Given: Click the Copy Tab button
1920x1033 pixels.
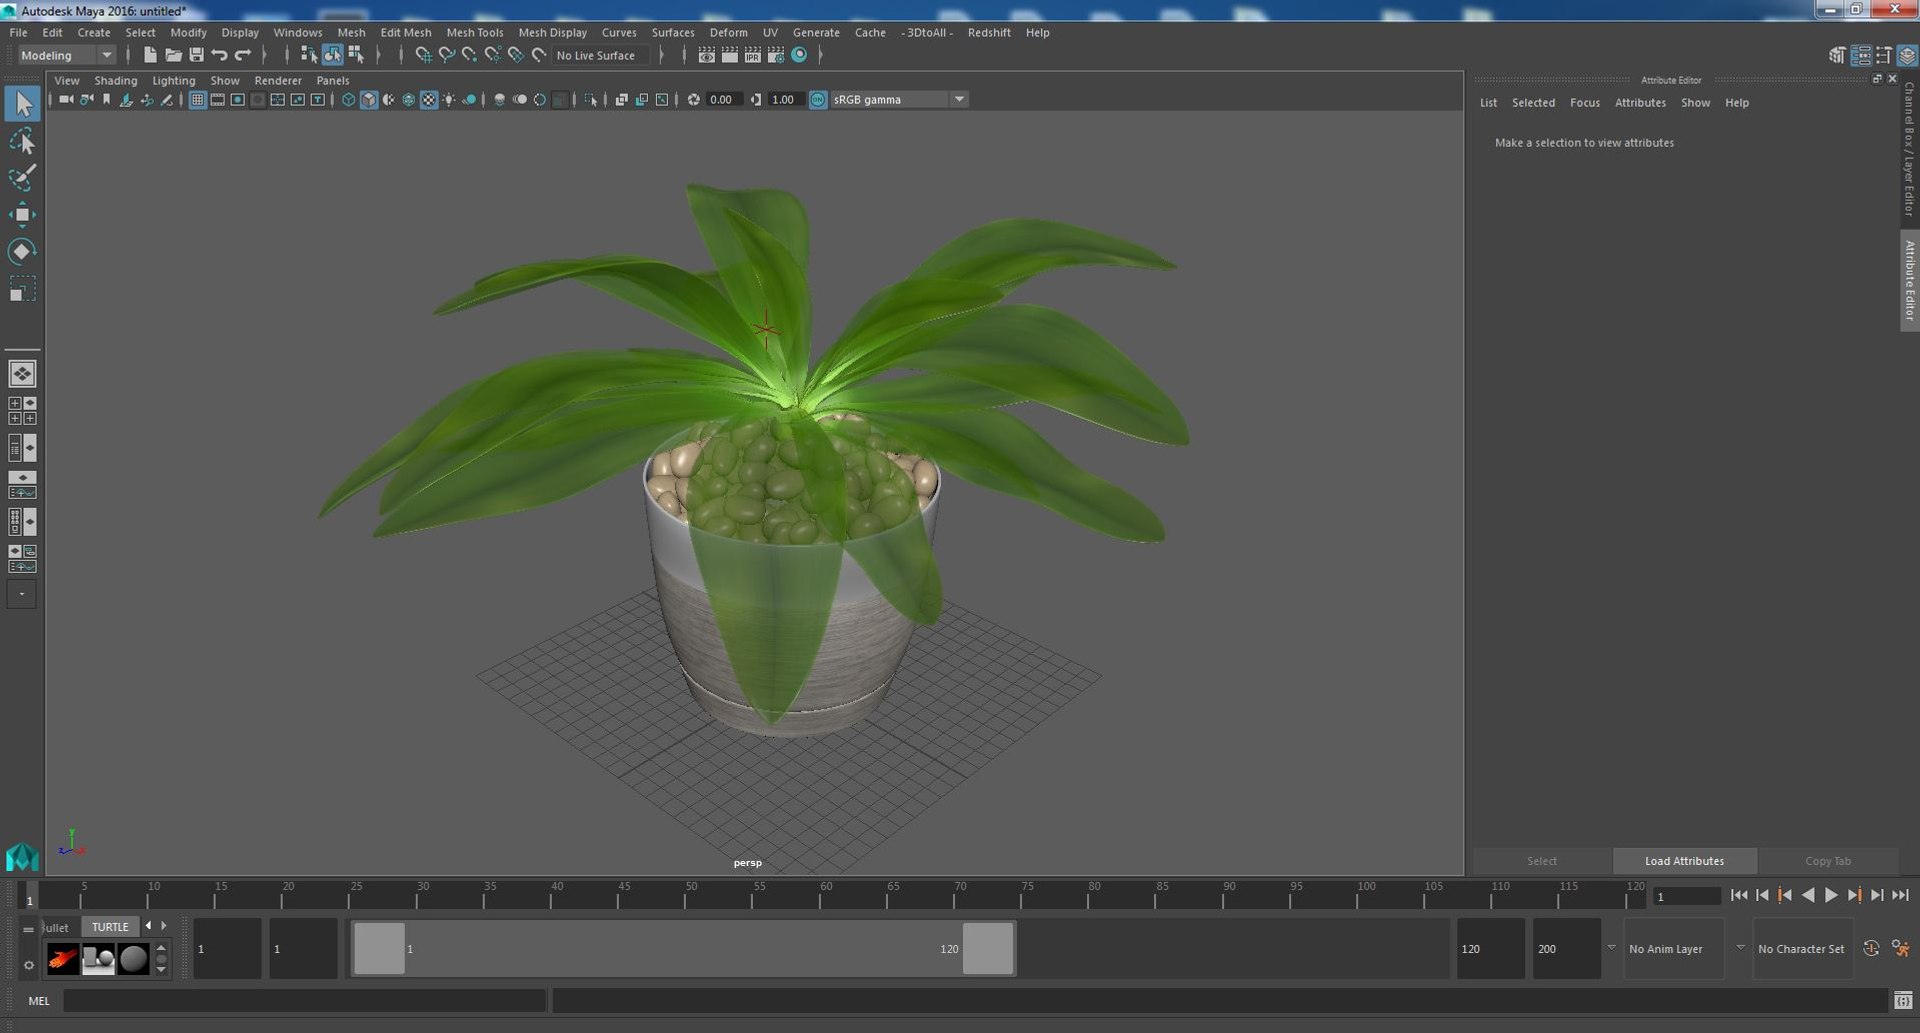Looking at the screenshot, I should pyautogui.click(x=1827, y=861).
